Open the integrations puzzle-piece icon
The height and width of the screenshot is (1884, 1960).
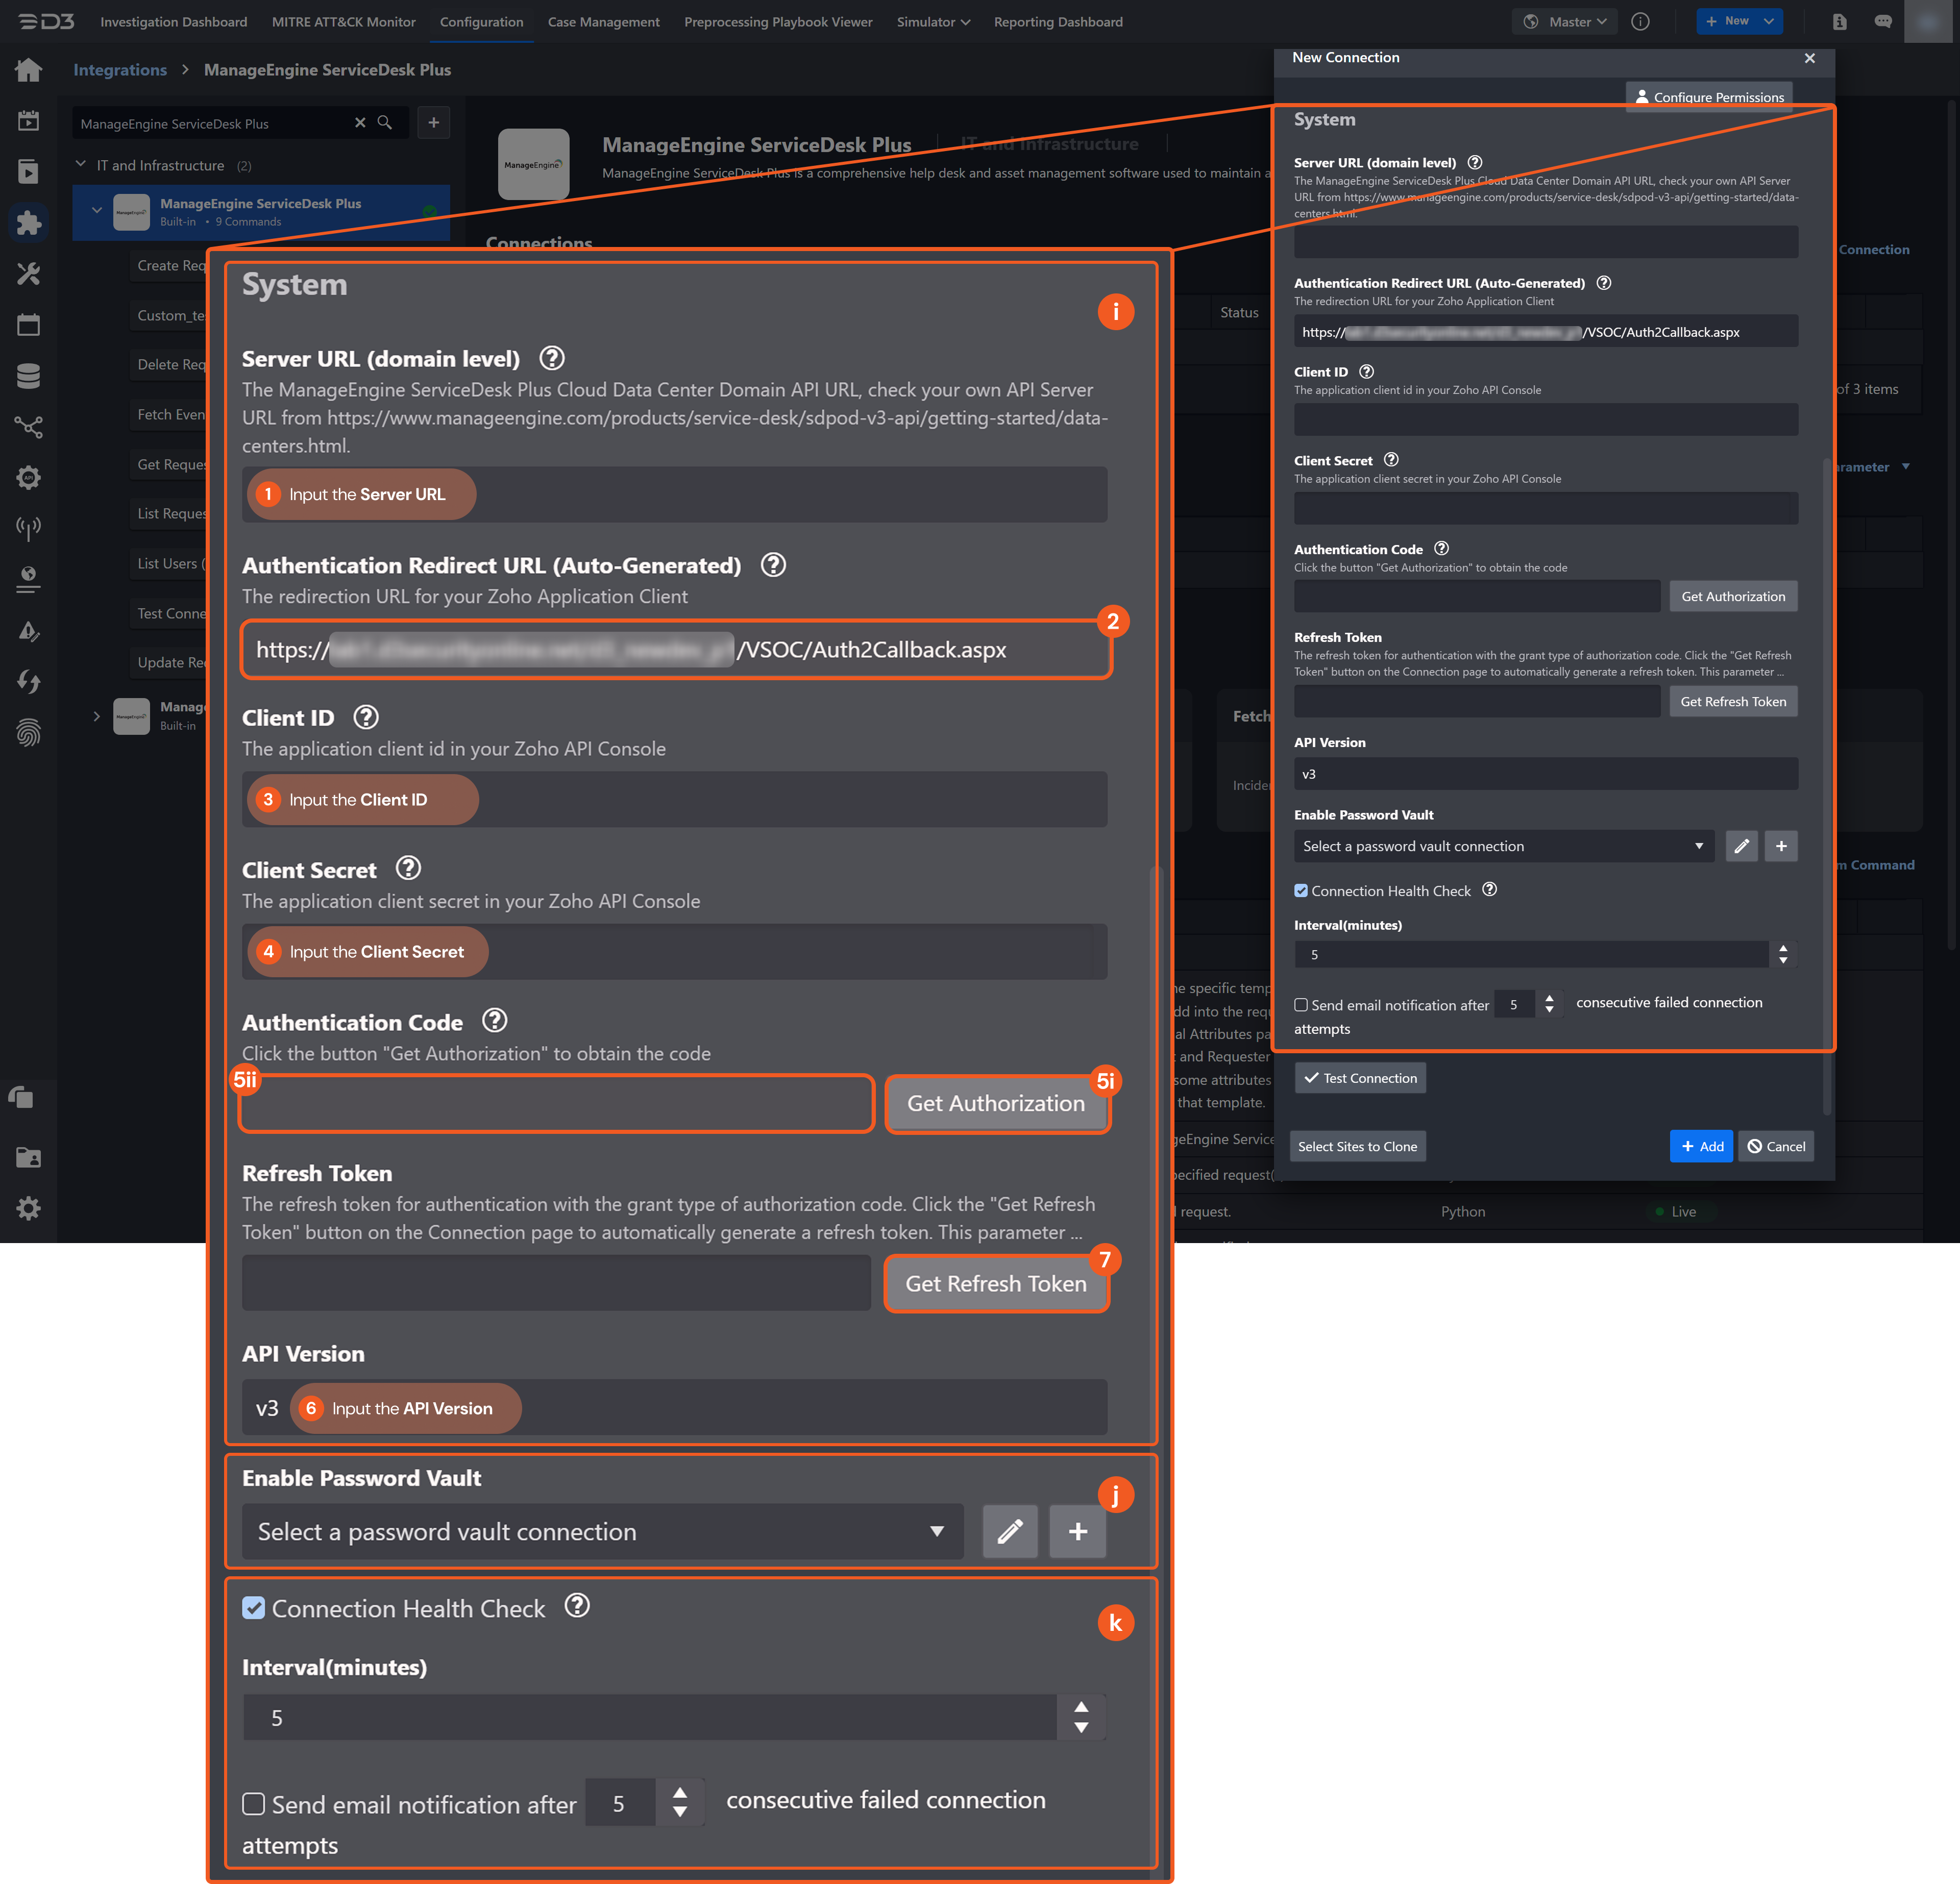pos(28,222)
